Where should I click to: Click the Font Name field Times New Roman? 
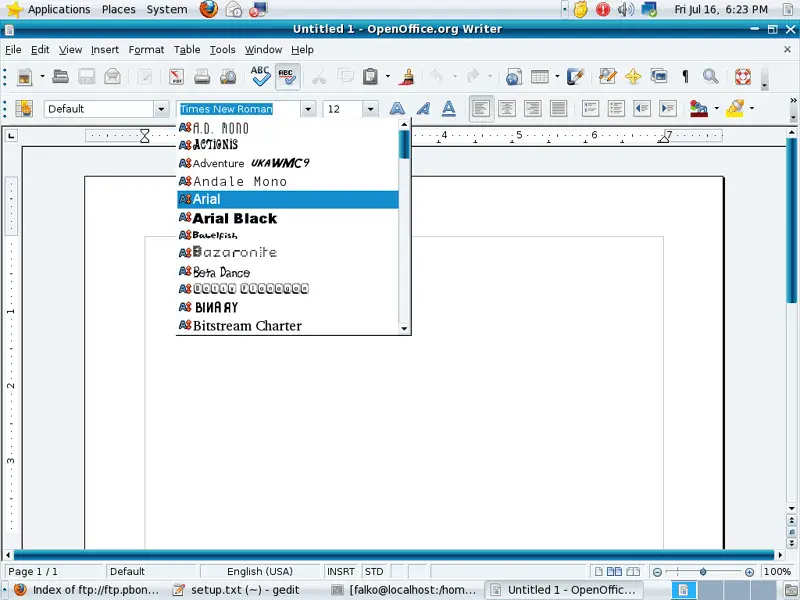pos(239,109)
